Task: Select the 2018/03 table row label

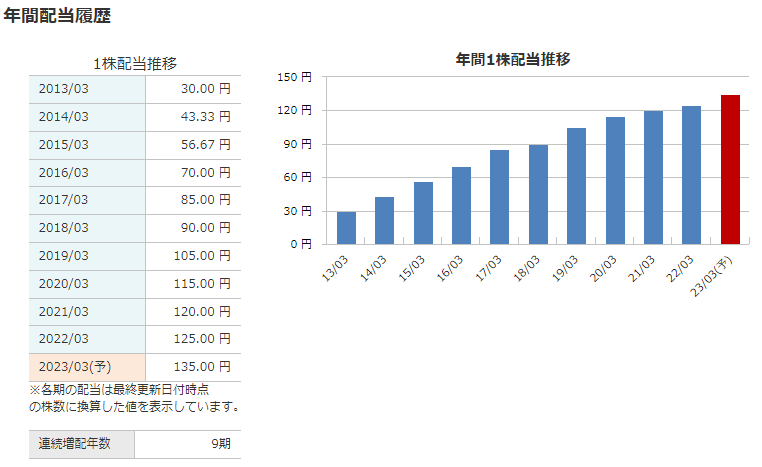Action: (x=64, y=228)
